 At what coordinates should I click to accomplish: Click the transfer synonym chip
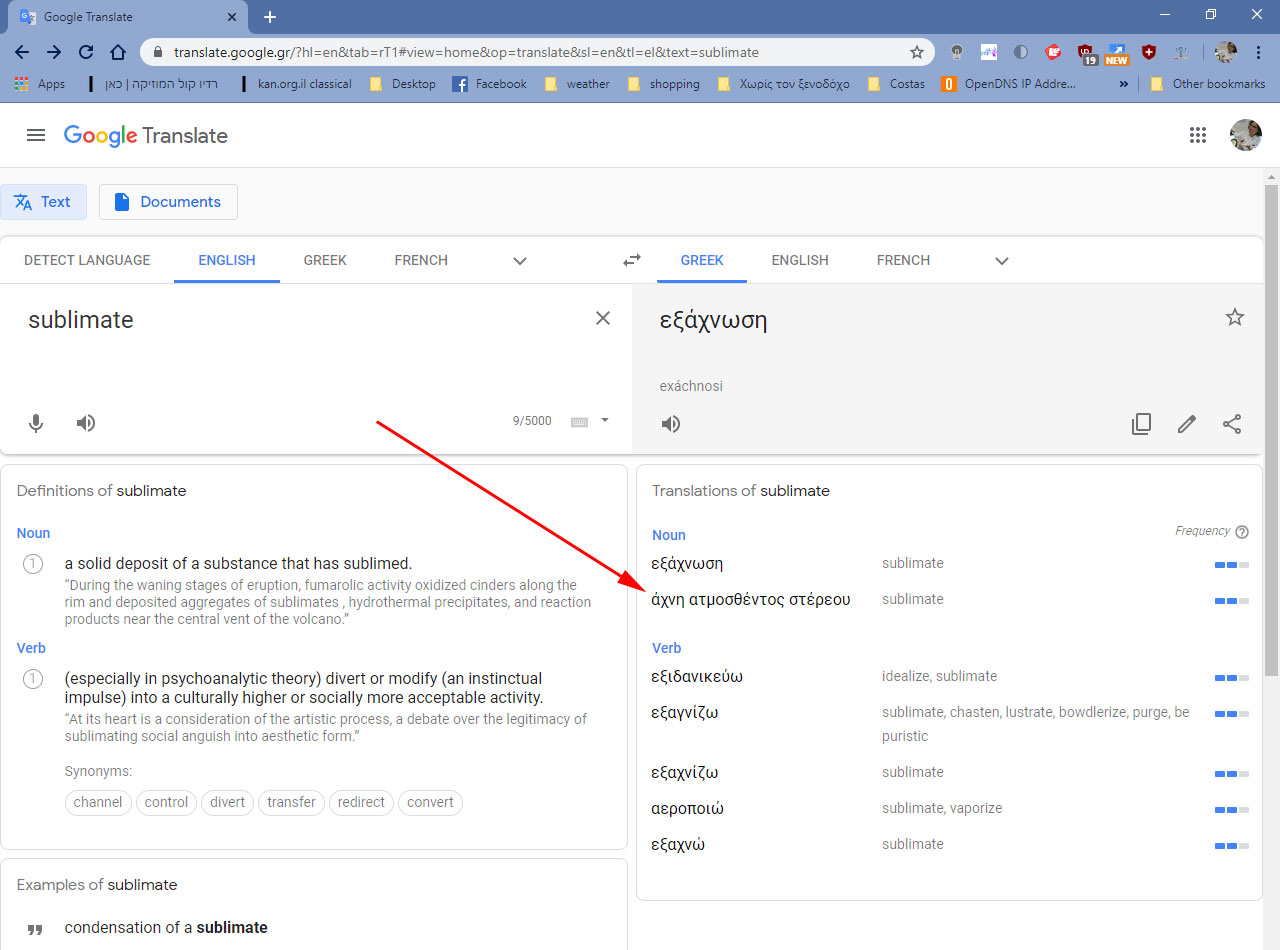pyautogui.click(x=291, y=802)
